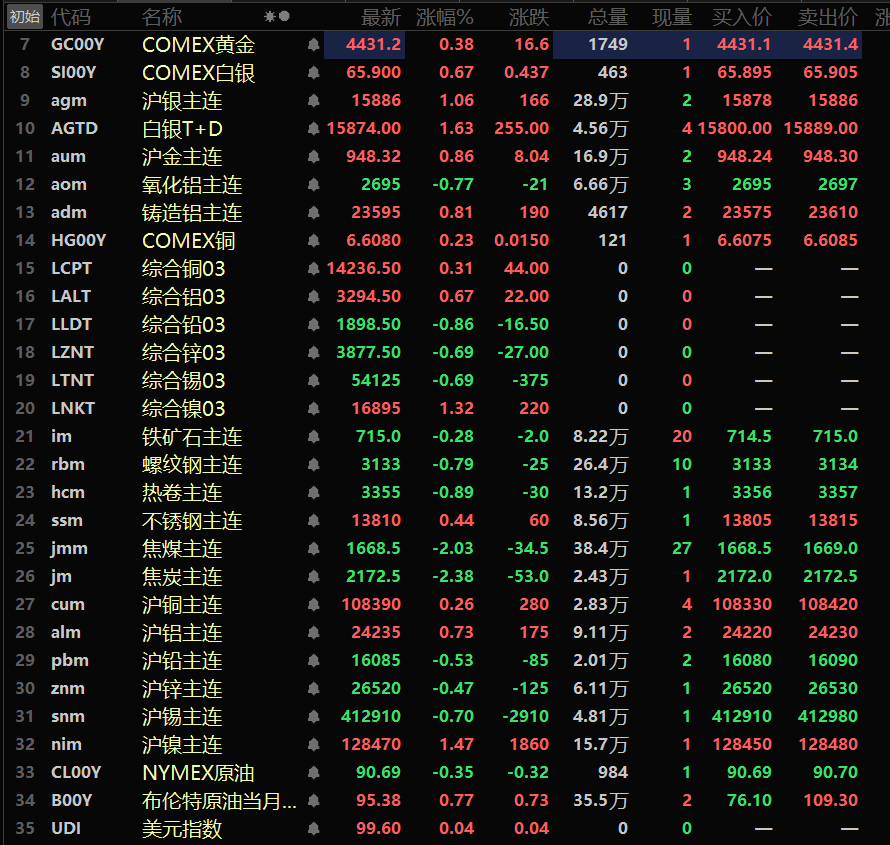The image size is (890, 845).
Task: Sort by 总量 column header
Action: coord(608,17)
